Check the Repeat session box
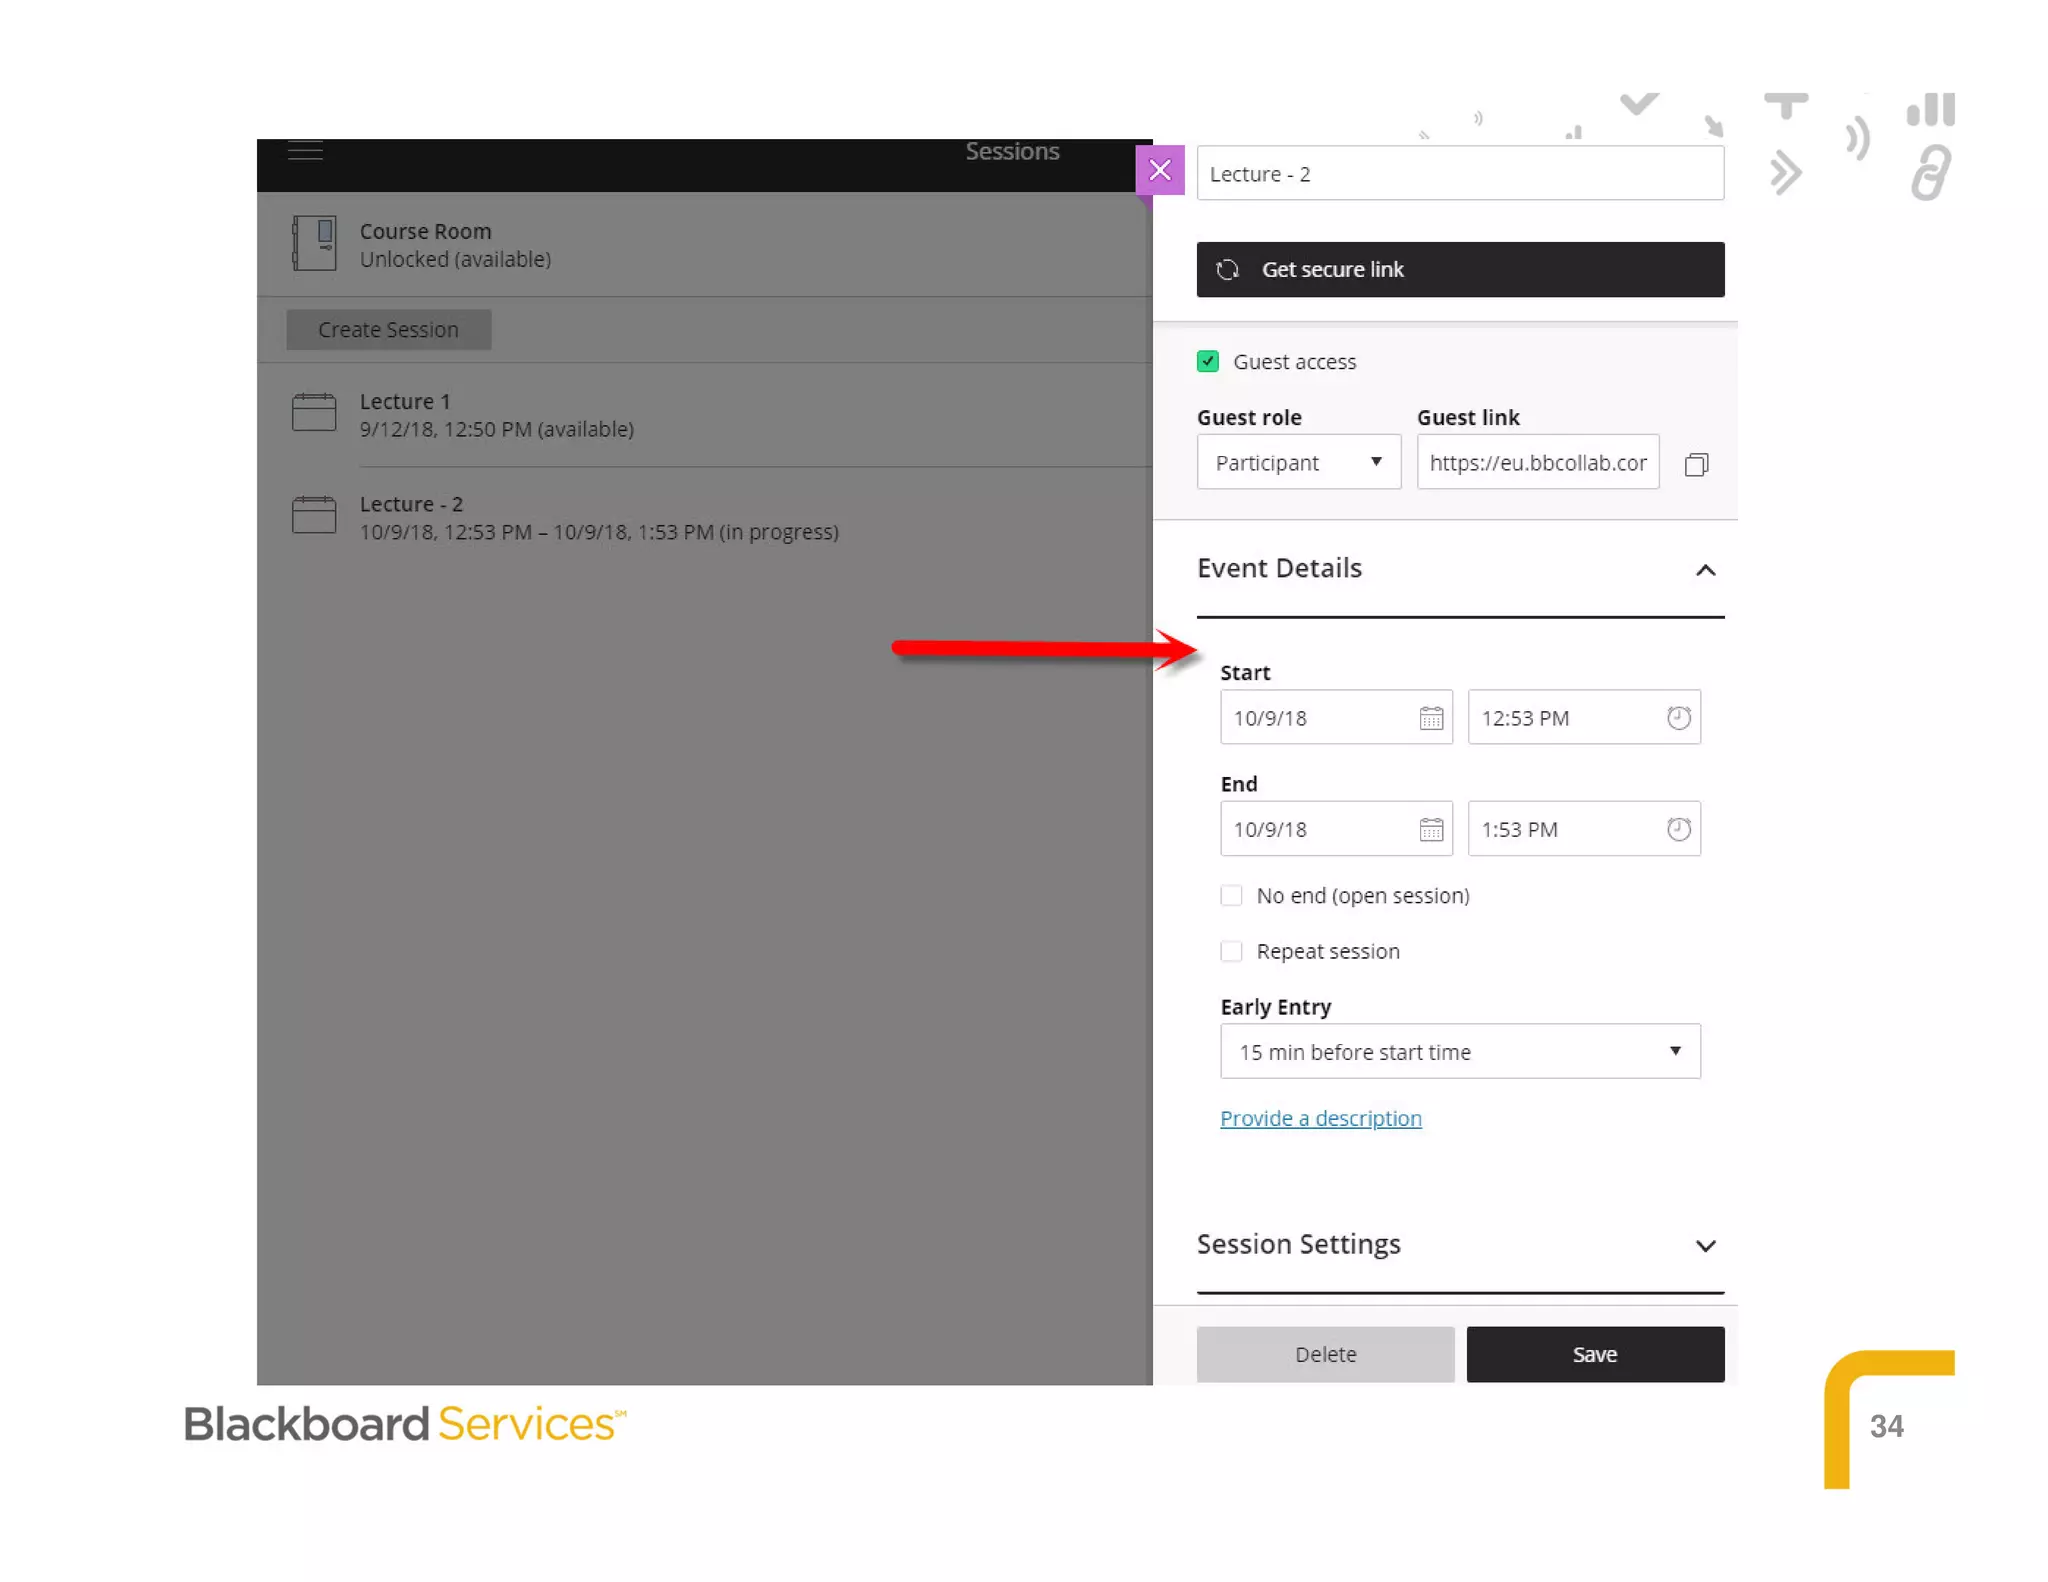This screenshot has width=2048, height=1582. pyautogui.click(x=1231, y=951)
